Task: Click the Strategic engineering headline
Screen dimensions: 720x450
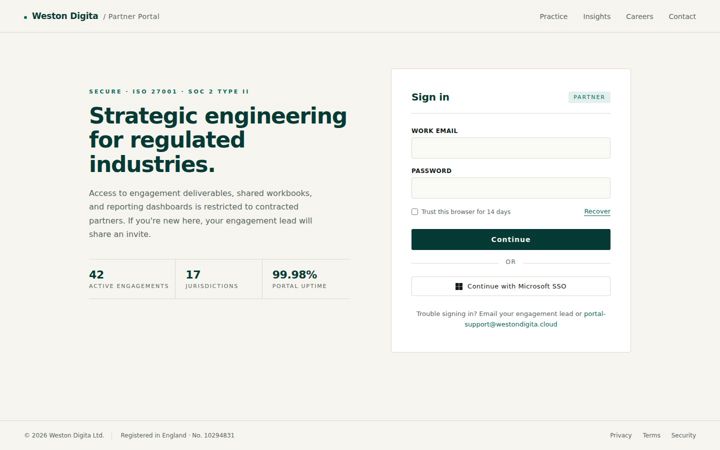Action: click(218, 140)
